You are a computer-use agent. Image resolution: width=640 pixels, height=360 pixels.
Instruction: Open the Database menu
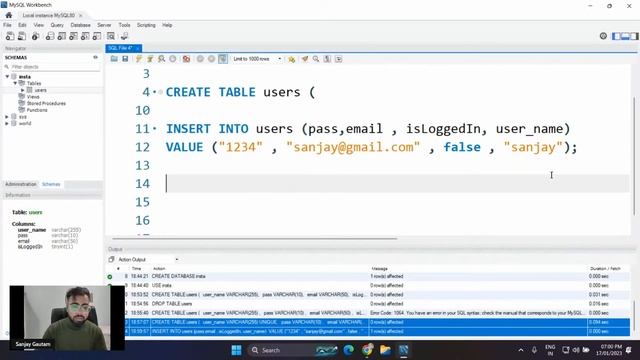click(x=80, y=25)
